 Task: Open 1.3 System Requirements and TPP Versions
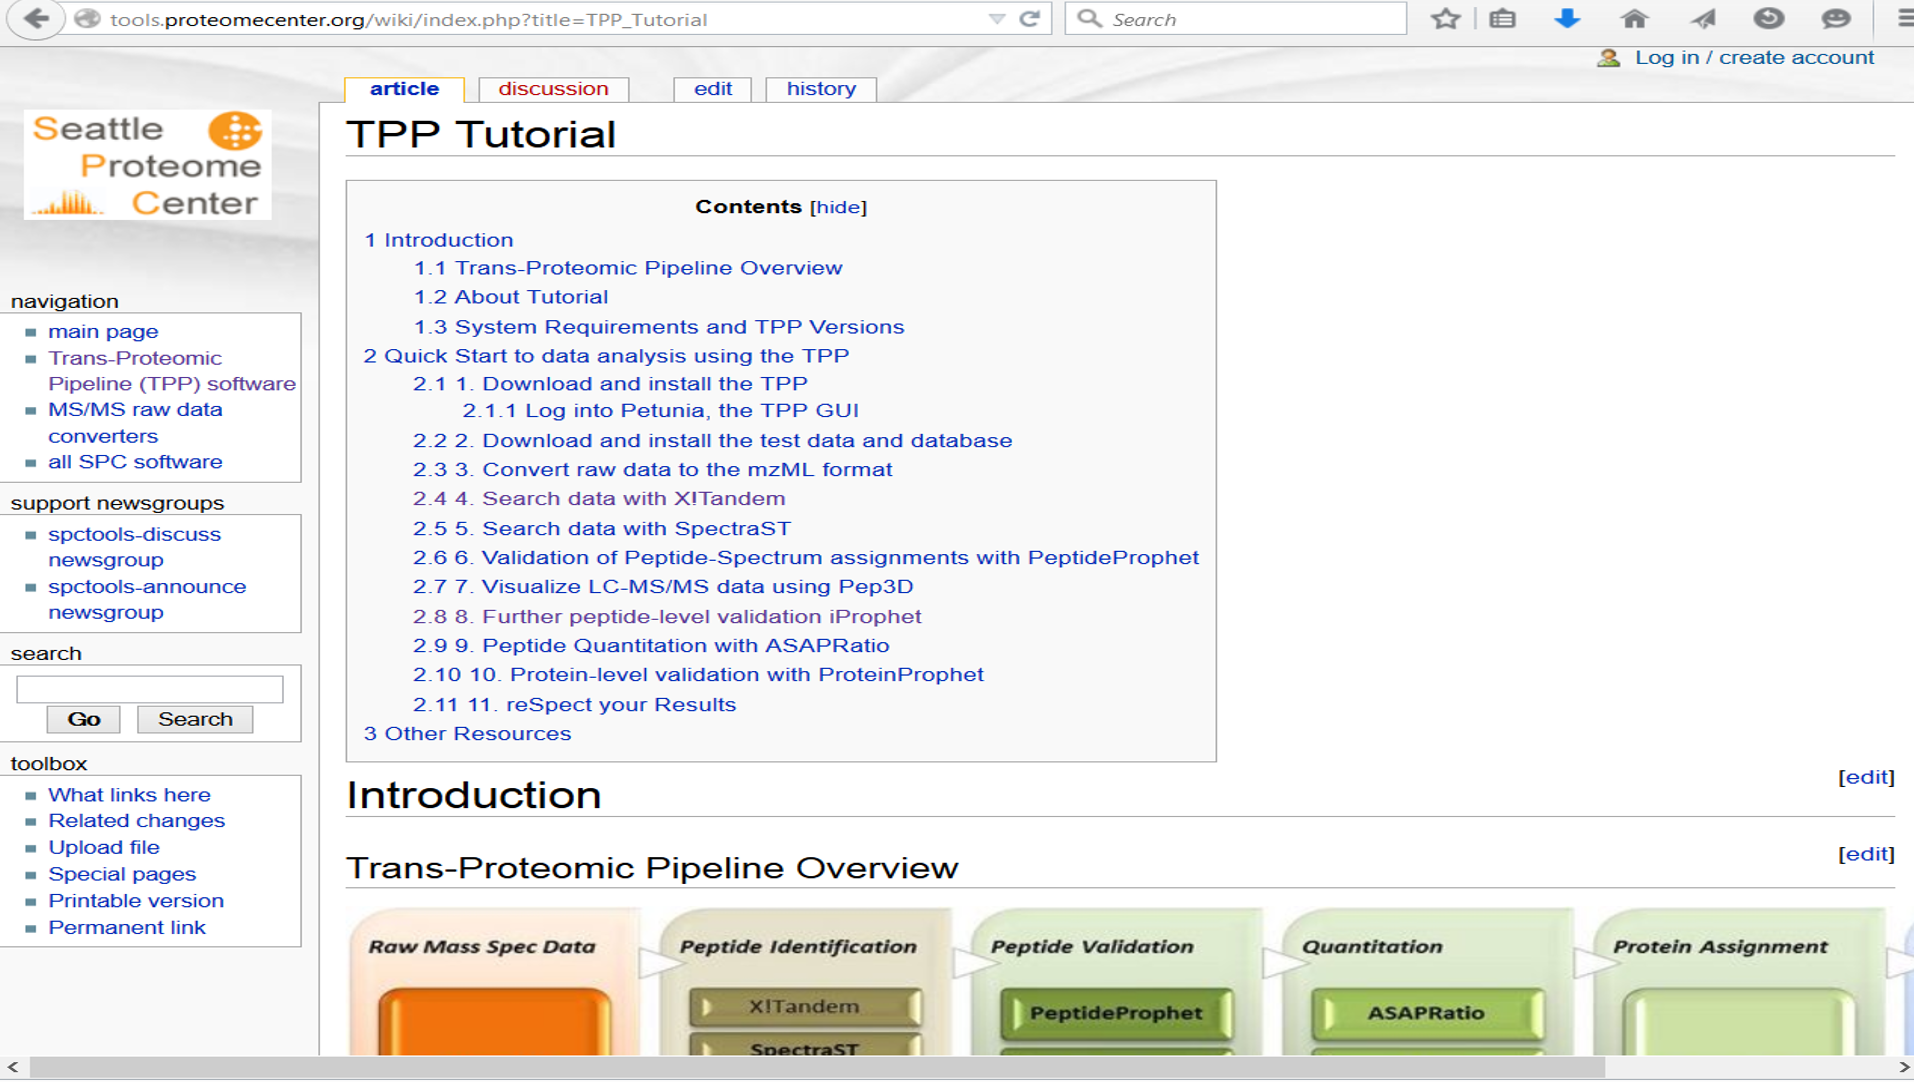658,327
